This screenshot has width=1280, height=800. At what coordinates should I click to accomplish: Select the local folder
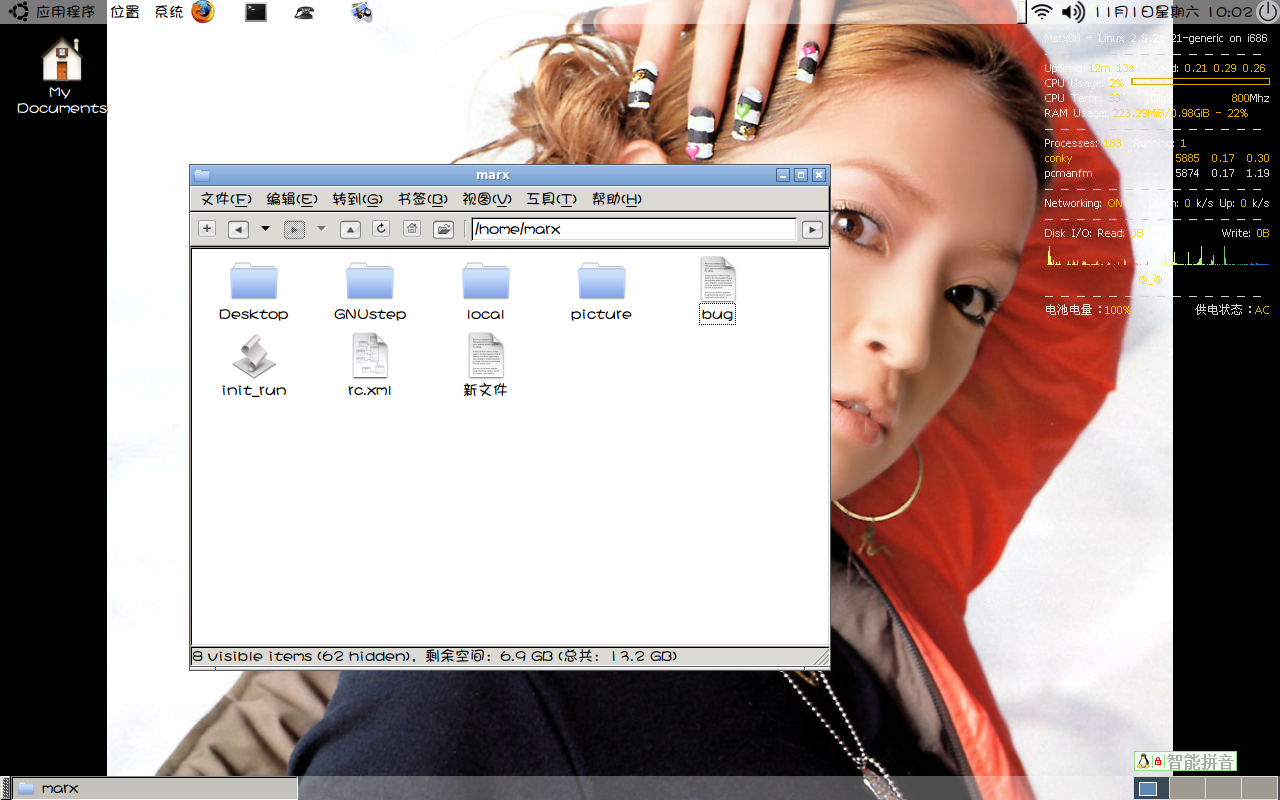(486, 291)
